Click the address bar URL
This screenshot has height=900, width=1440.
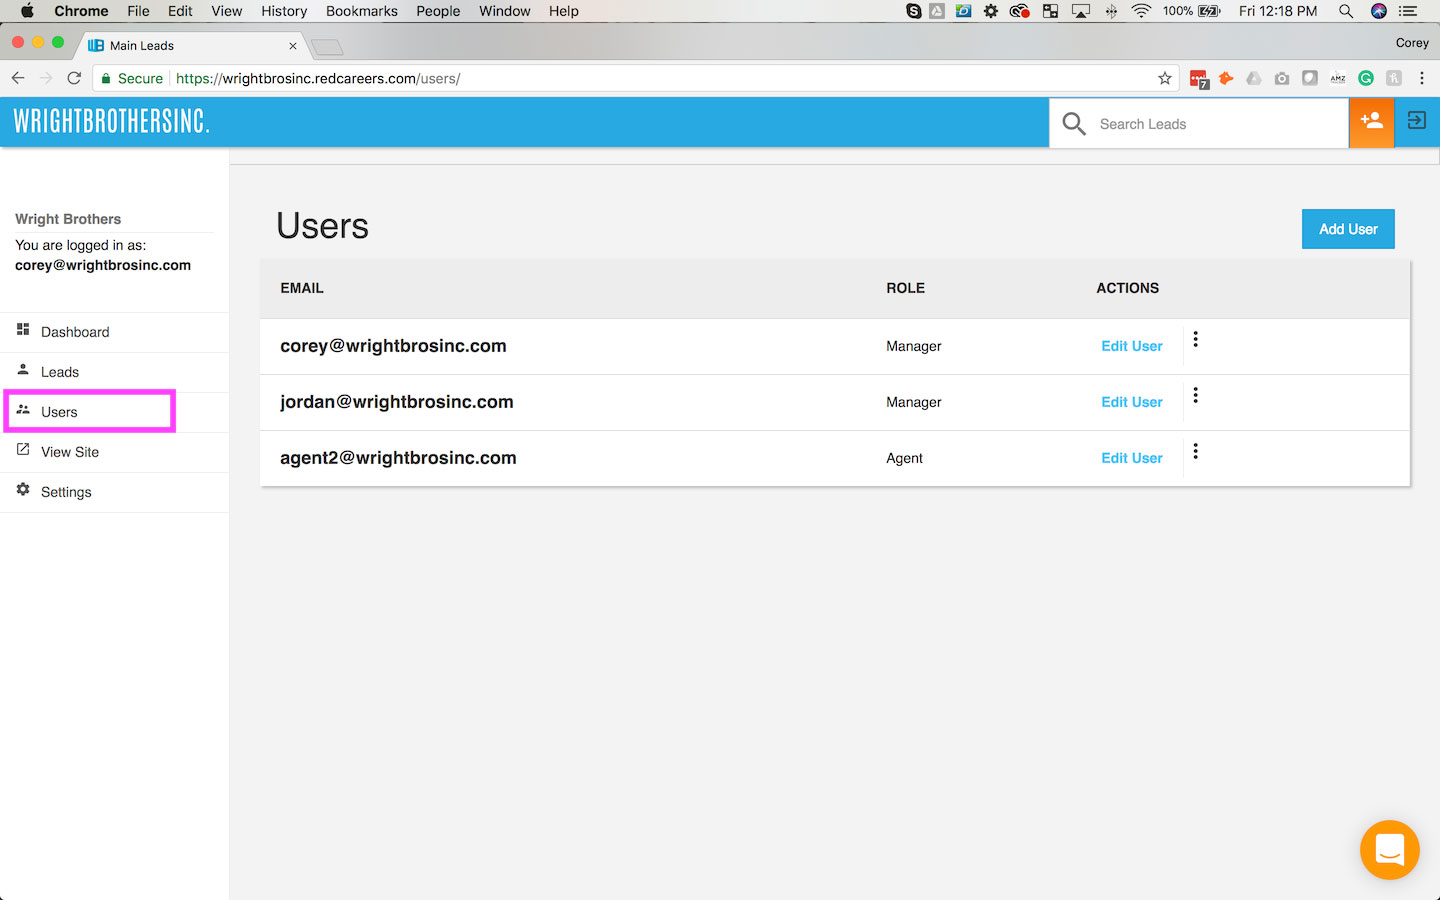click(318, 78)
